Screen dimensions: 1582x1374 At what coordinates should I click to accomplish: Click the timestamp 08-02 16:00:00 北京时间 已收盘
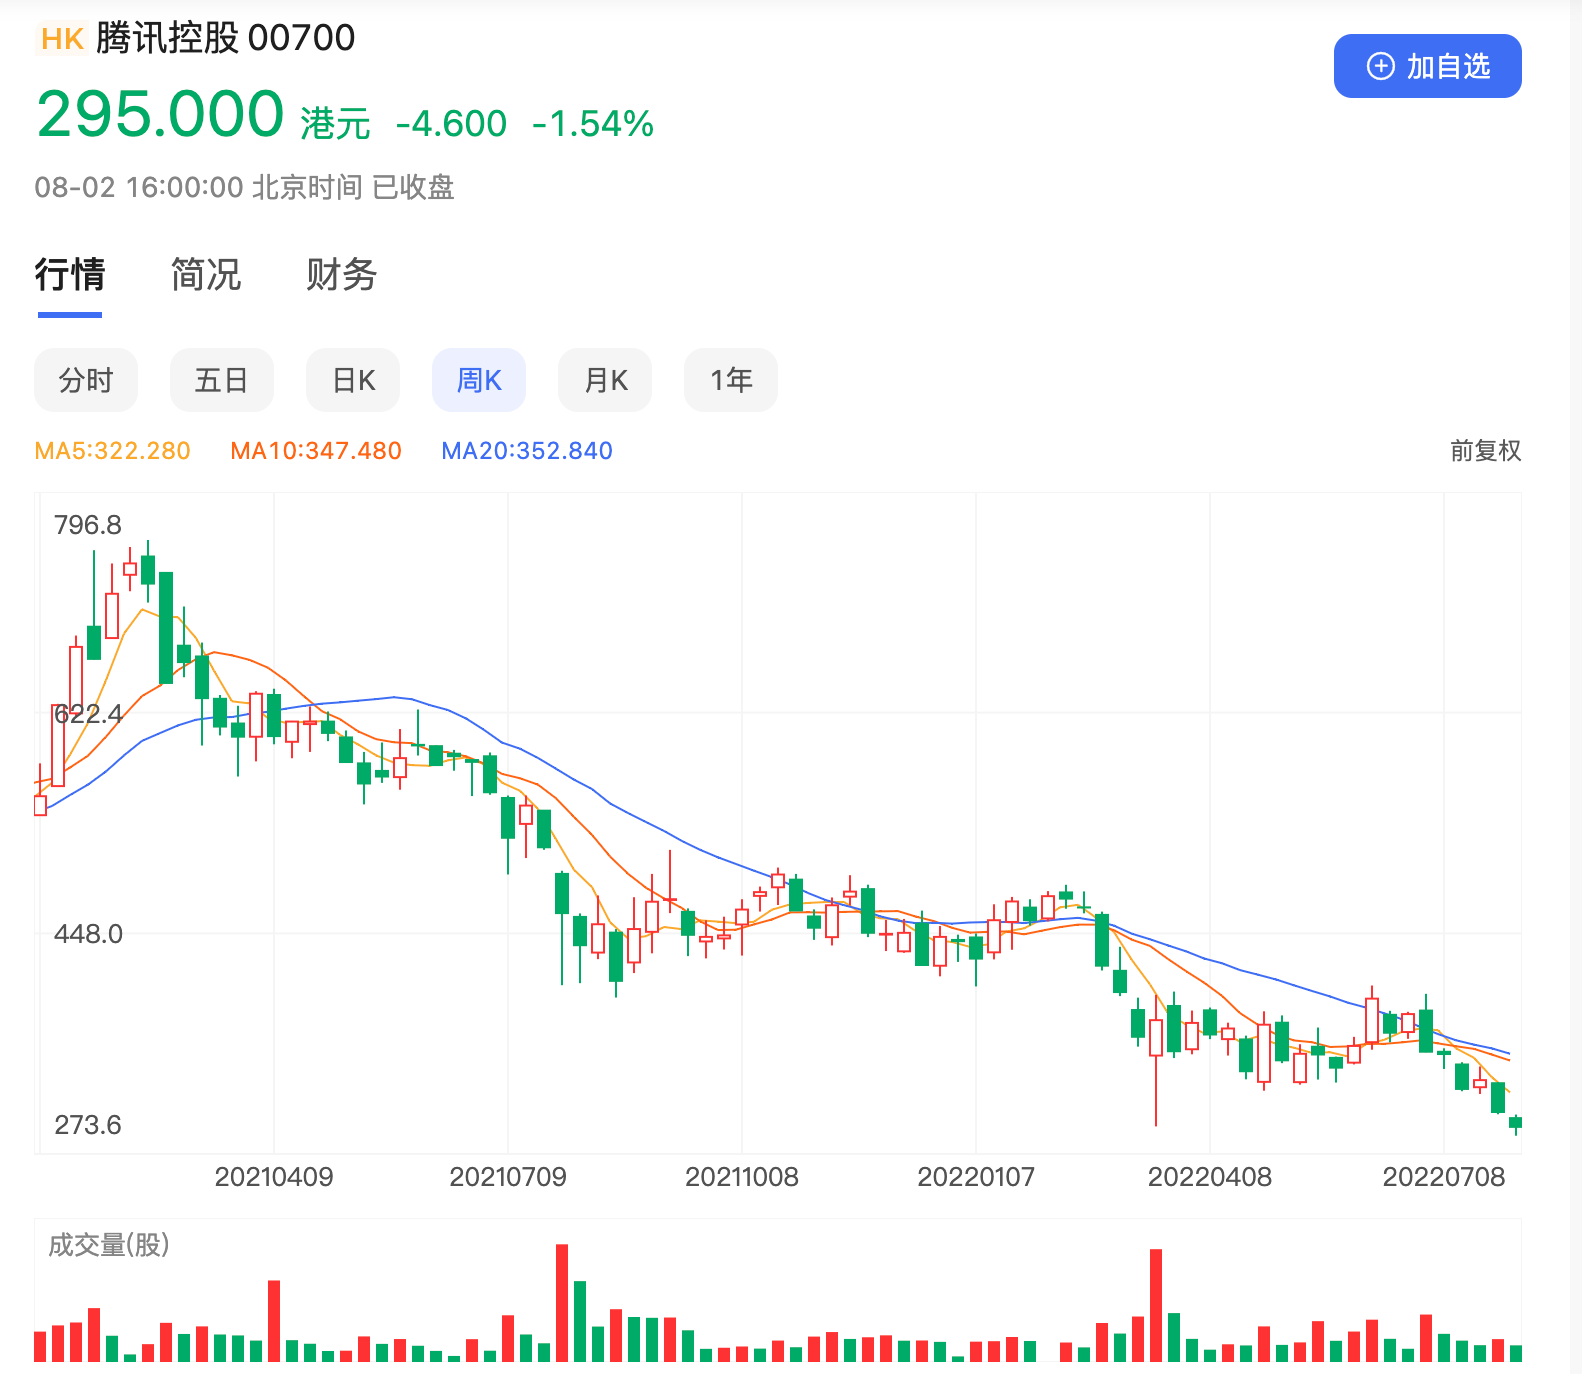tap(244, 187)
